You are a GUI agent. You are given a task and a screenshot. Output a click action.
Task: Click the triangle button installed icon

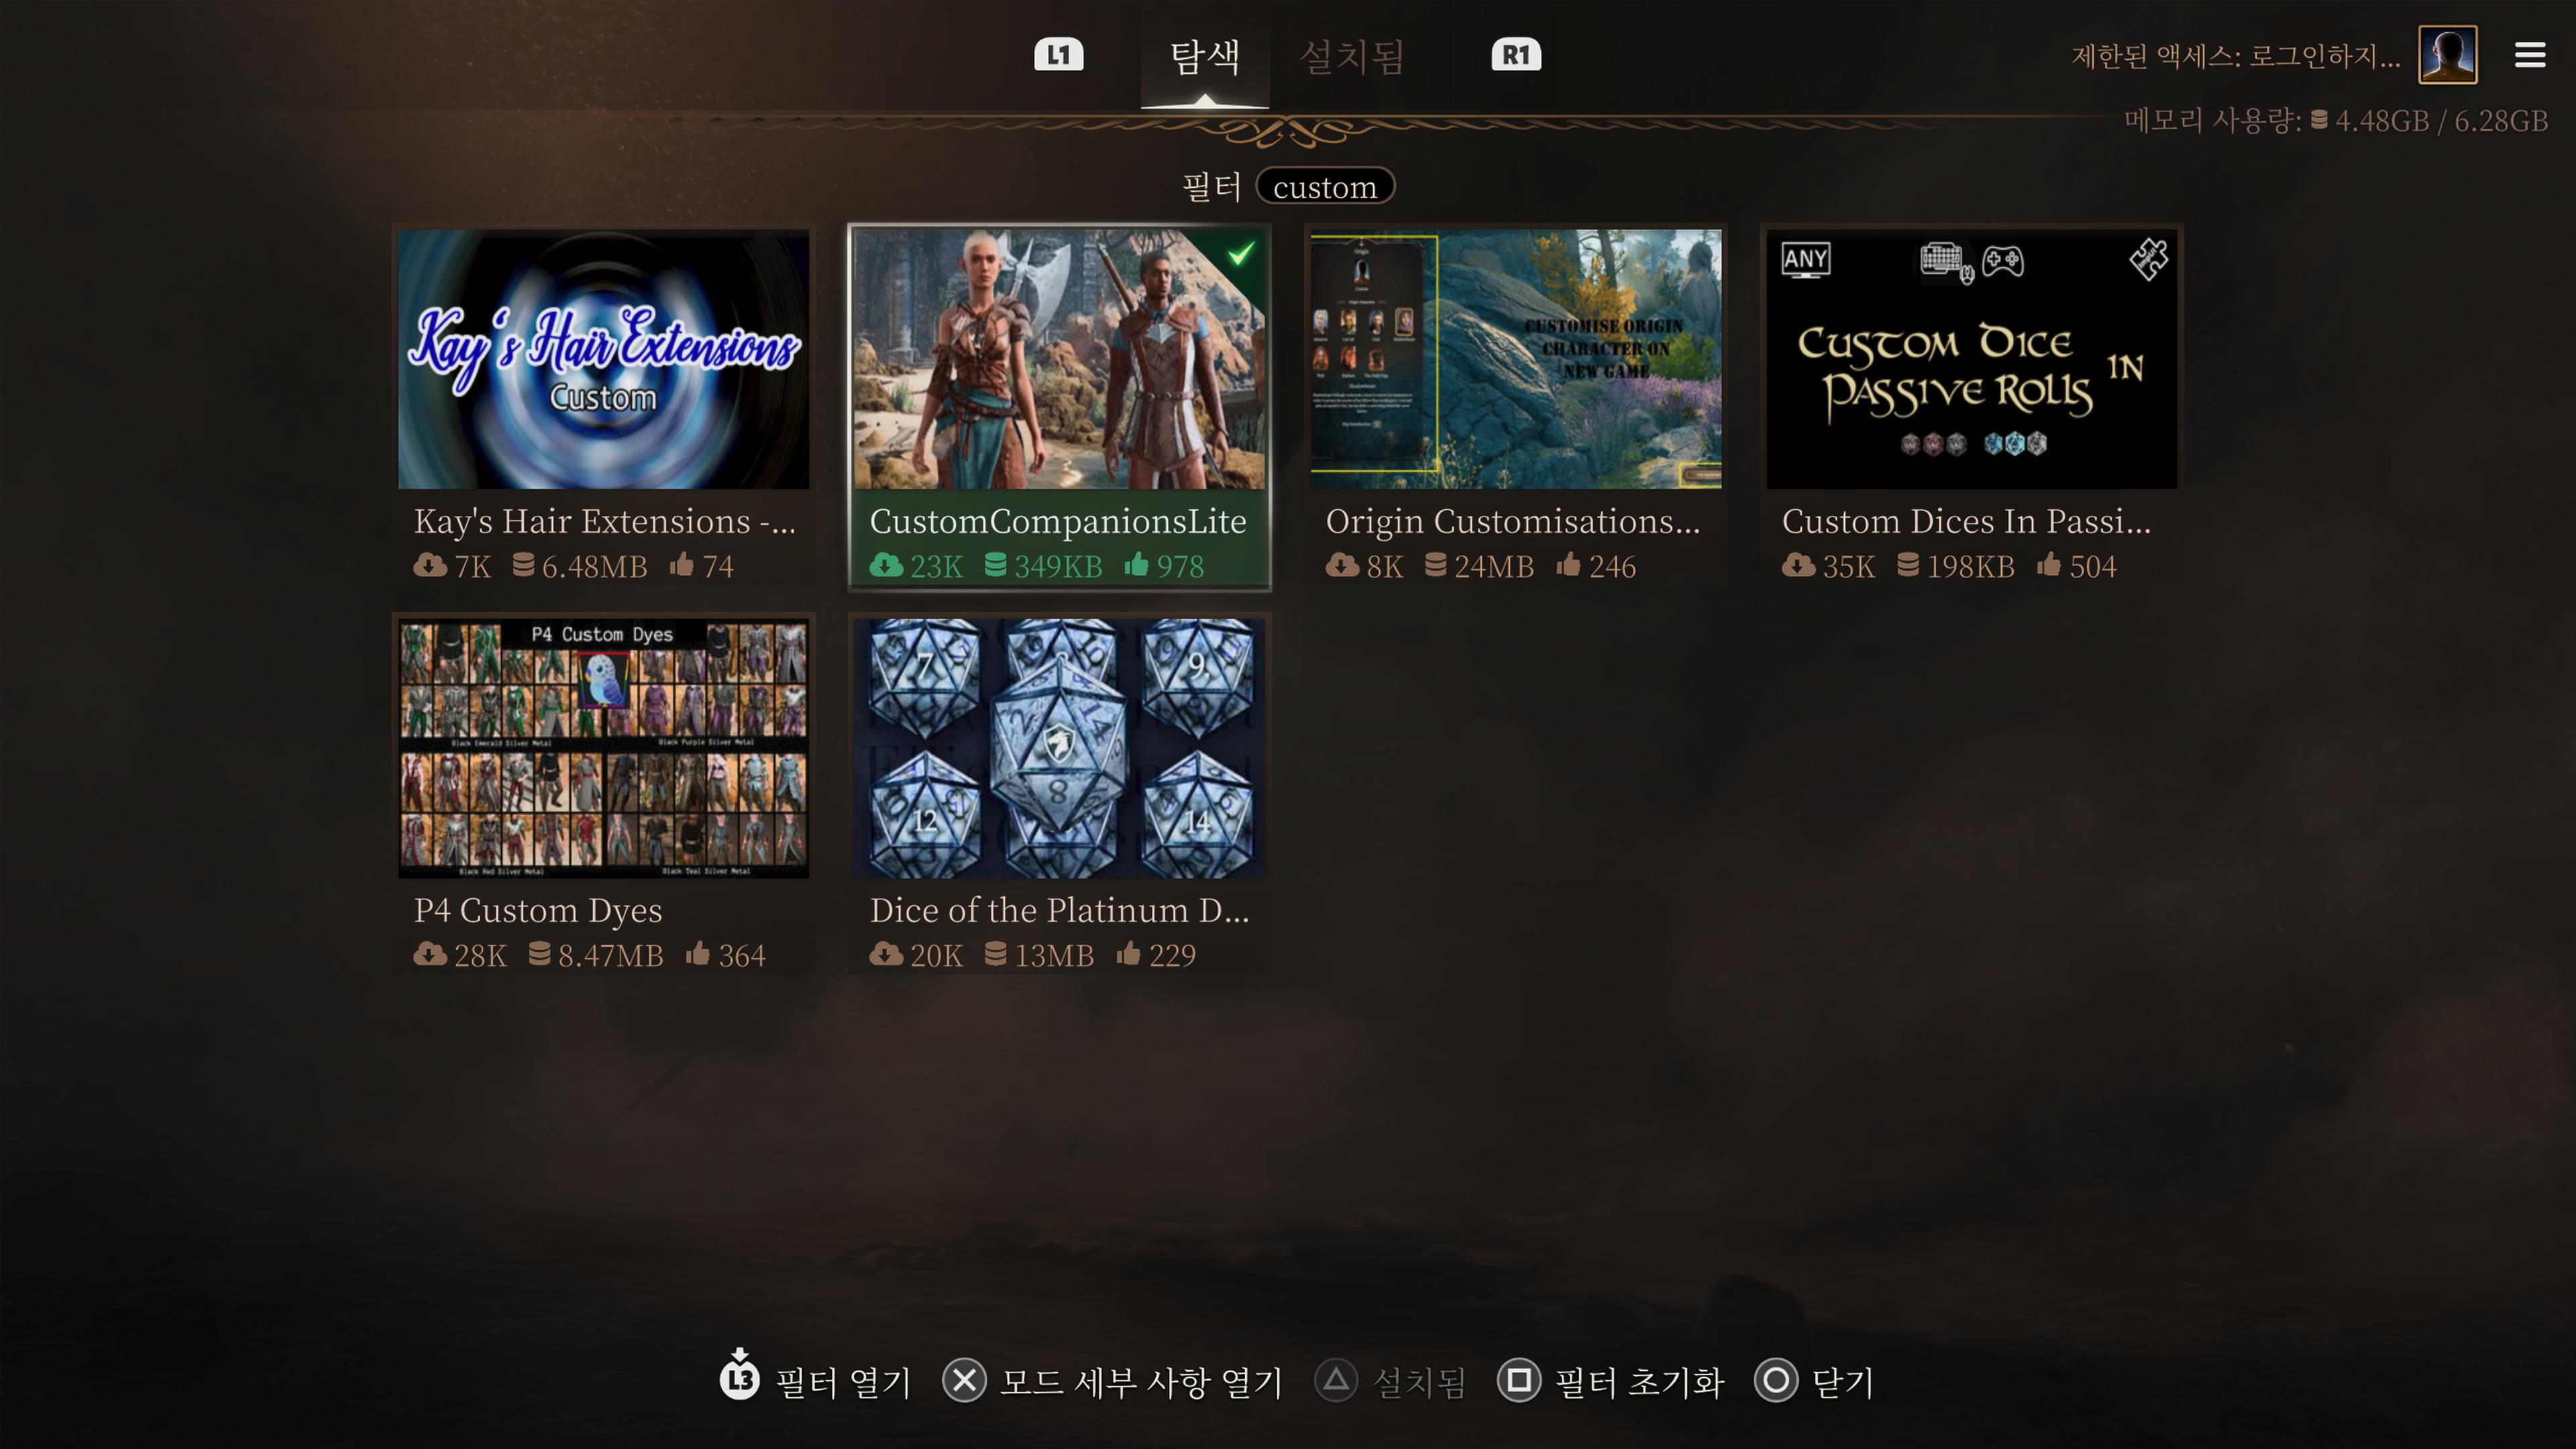coord(1336,1381)
